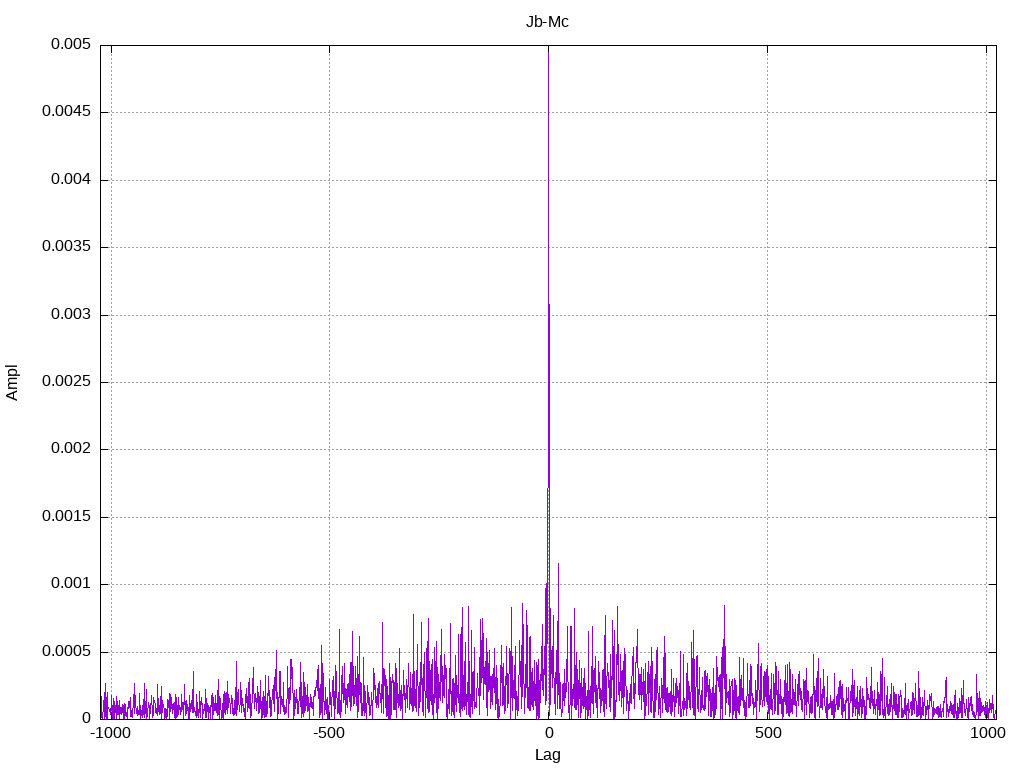Click the 0.0035 y-axis tick label
The image size is (1024, 768).
tap(66, 247)
